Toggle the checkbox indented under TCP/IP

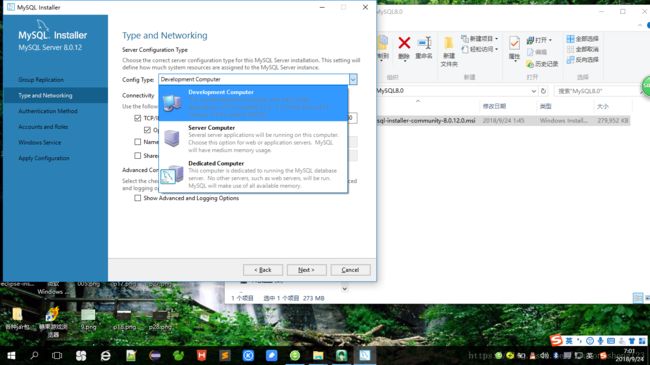point(147,130)
